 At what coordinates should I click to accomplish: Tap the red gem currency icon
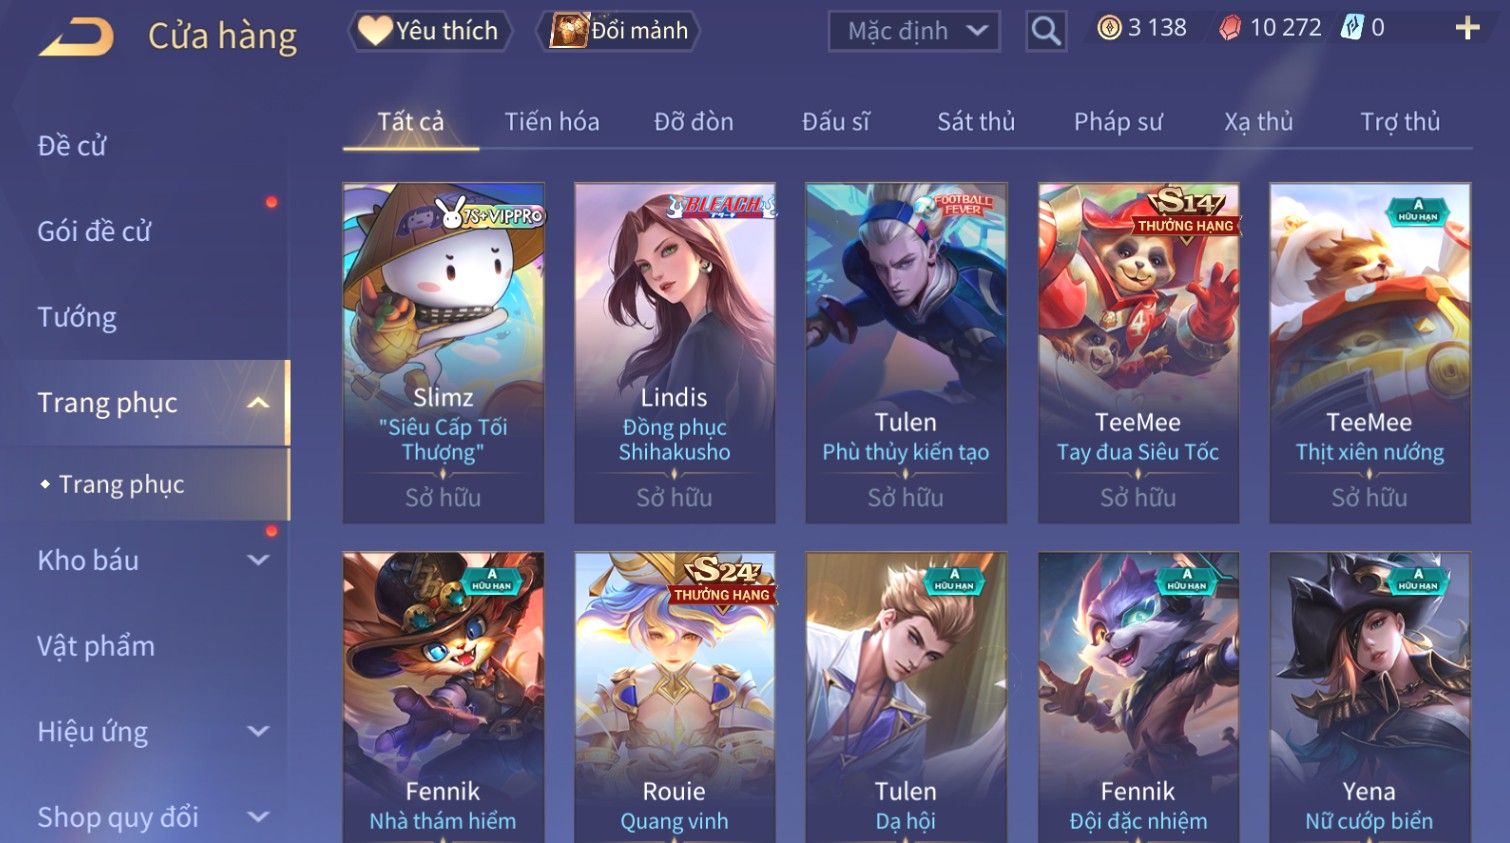[x=1230, y=28]
